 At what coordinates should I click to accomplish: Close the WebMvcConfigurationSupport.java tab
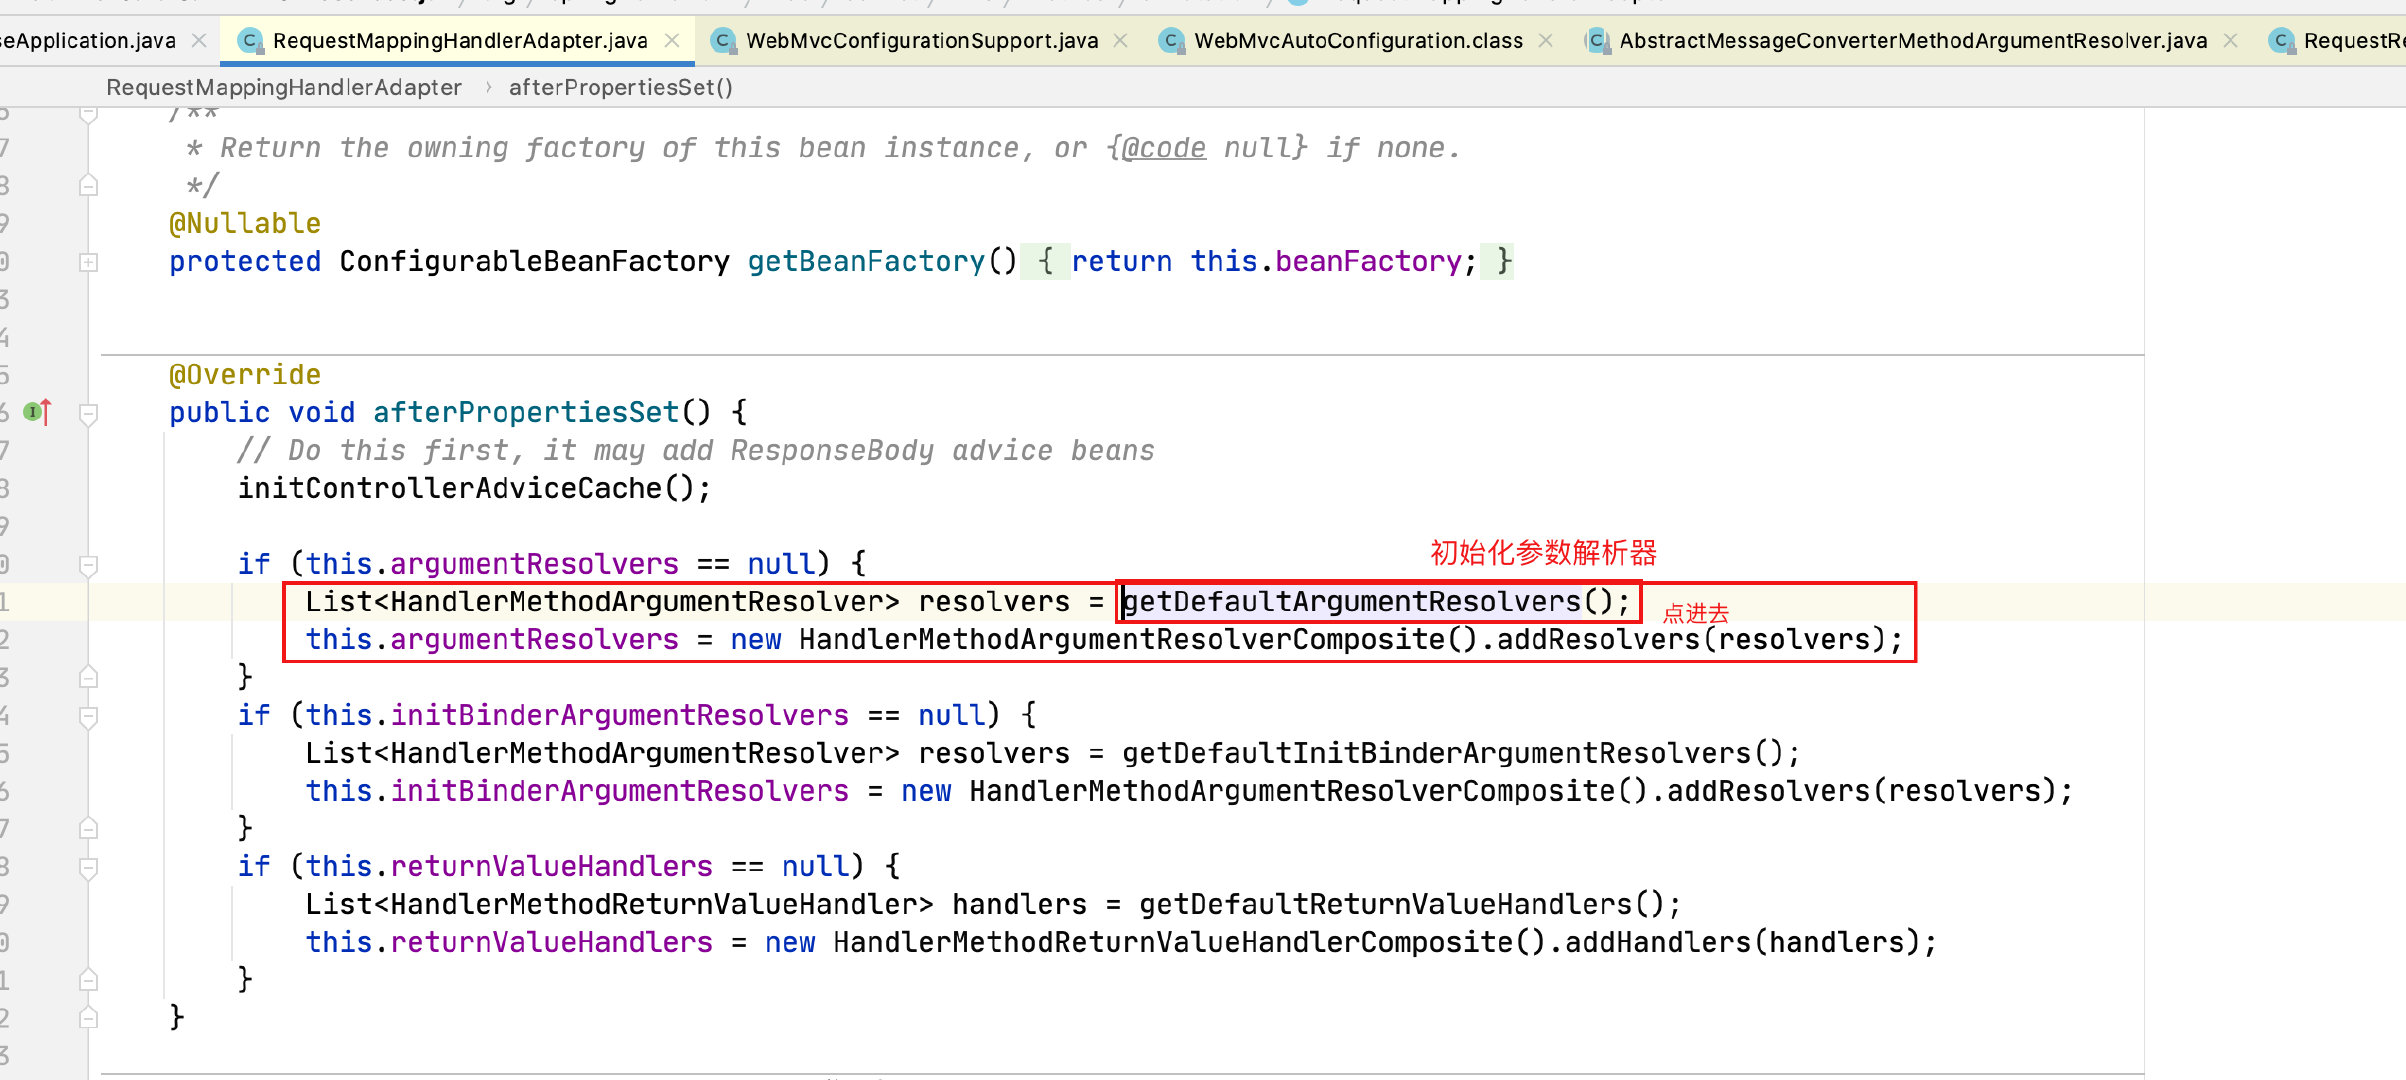(x=1121, y=40)
